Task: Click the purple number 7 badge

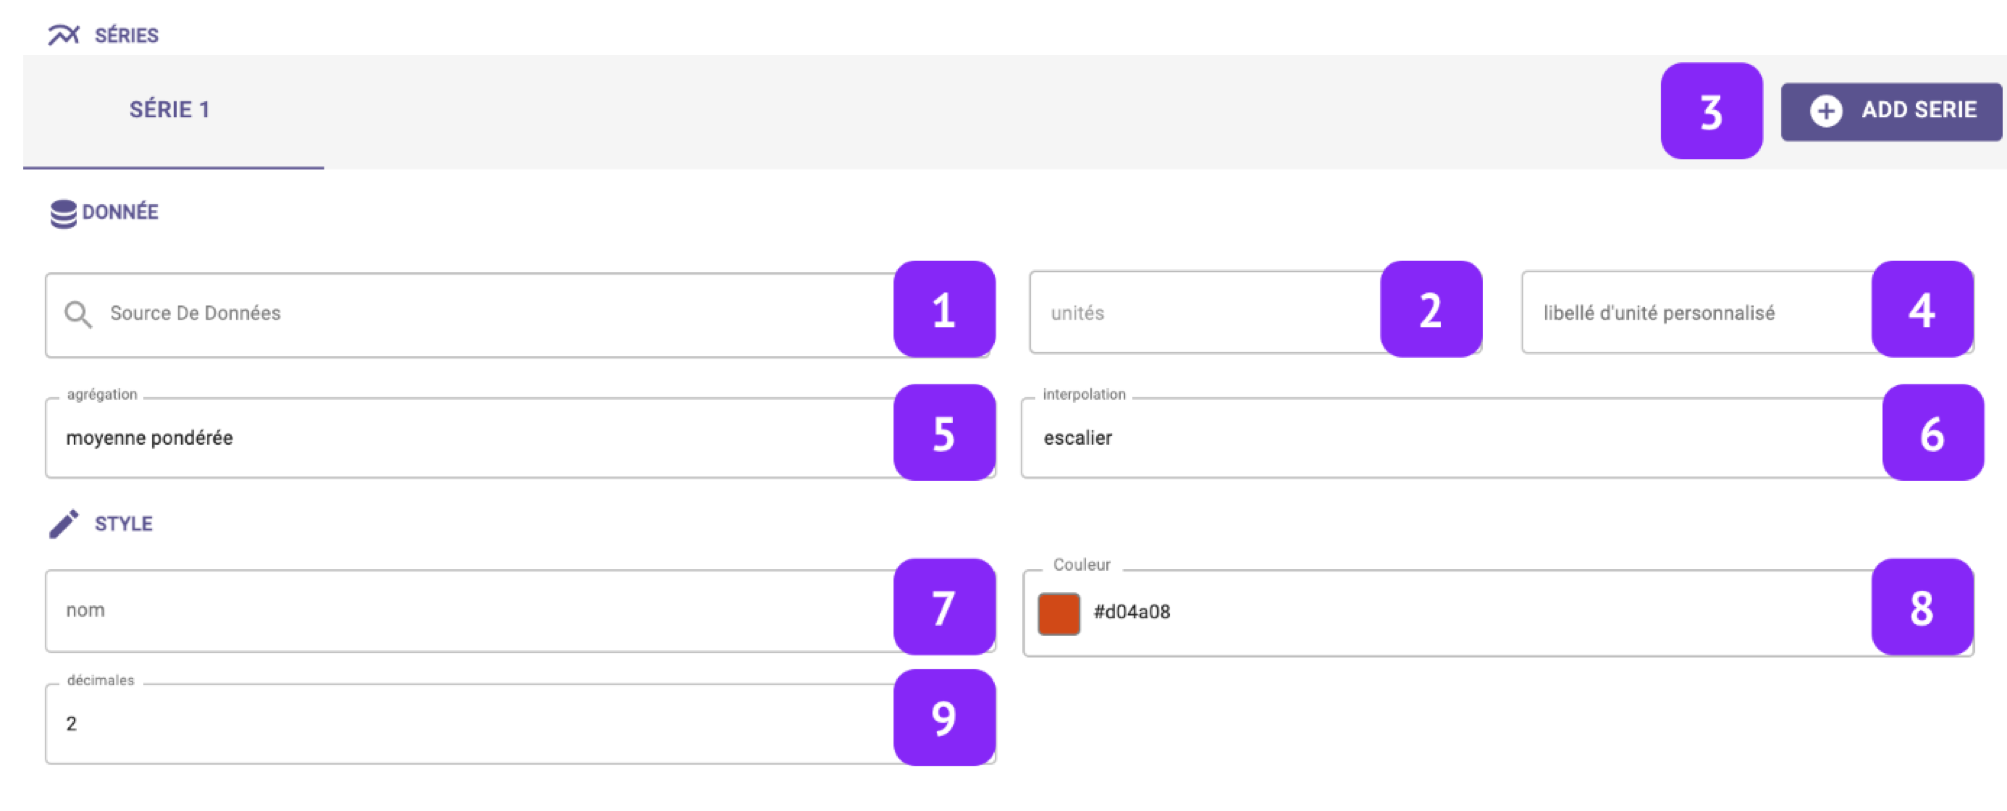Action: (x=943, y=607)
